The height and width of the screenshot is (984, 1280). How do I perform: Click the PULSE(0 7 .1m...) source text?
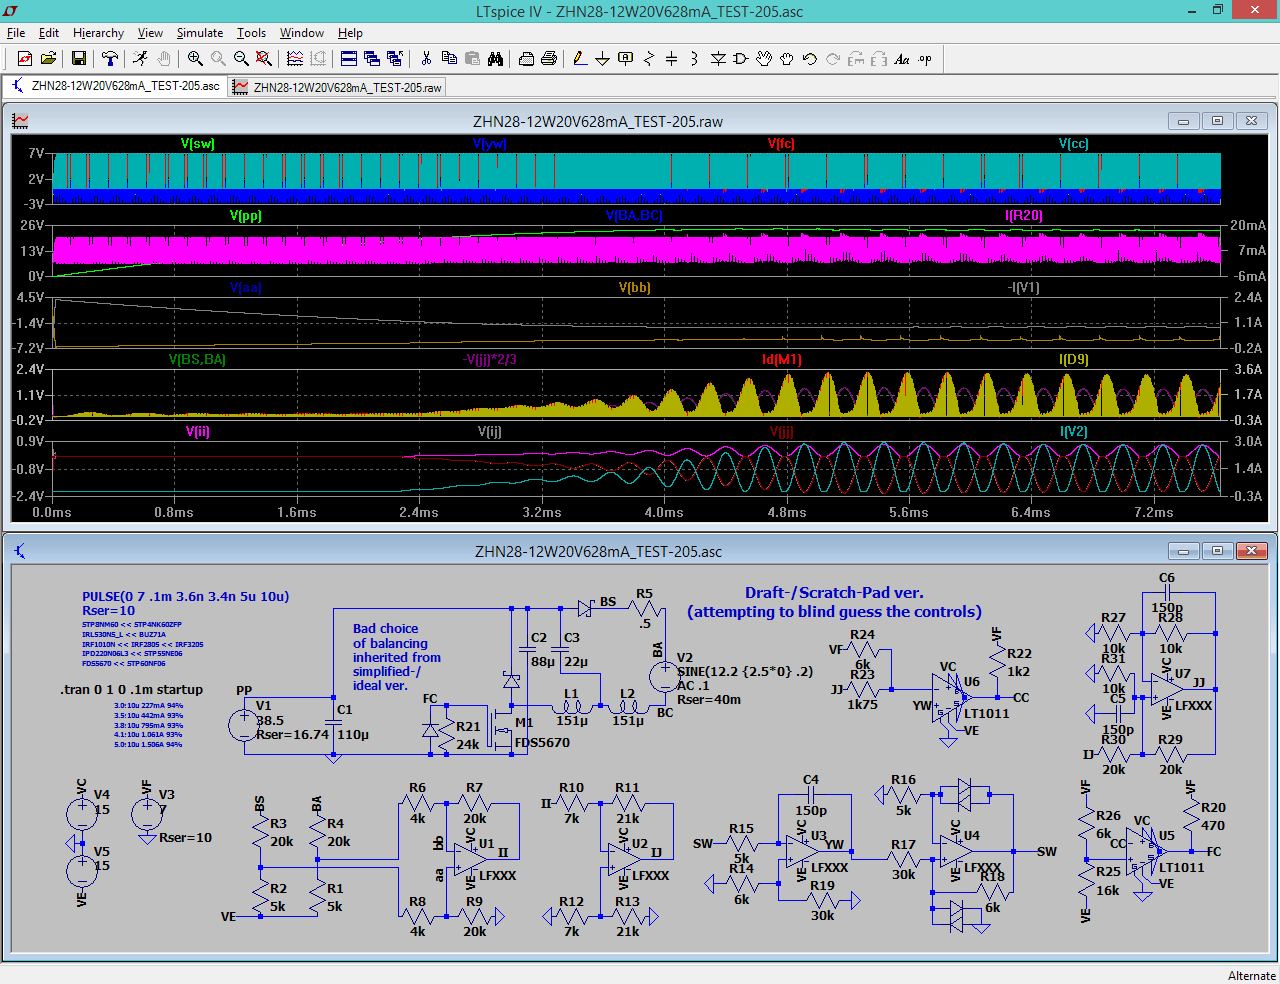186,597
